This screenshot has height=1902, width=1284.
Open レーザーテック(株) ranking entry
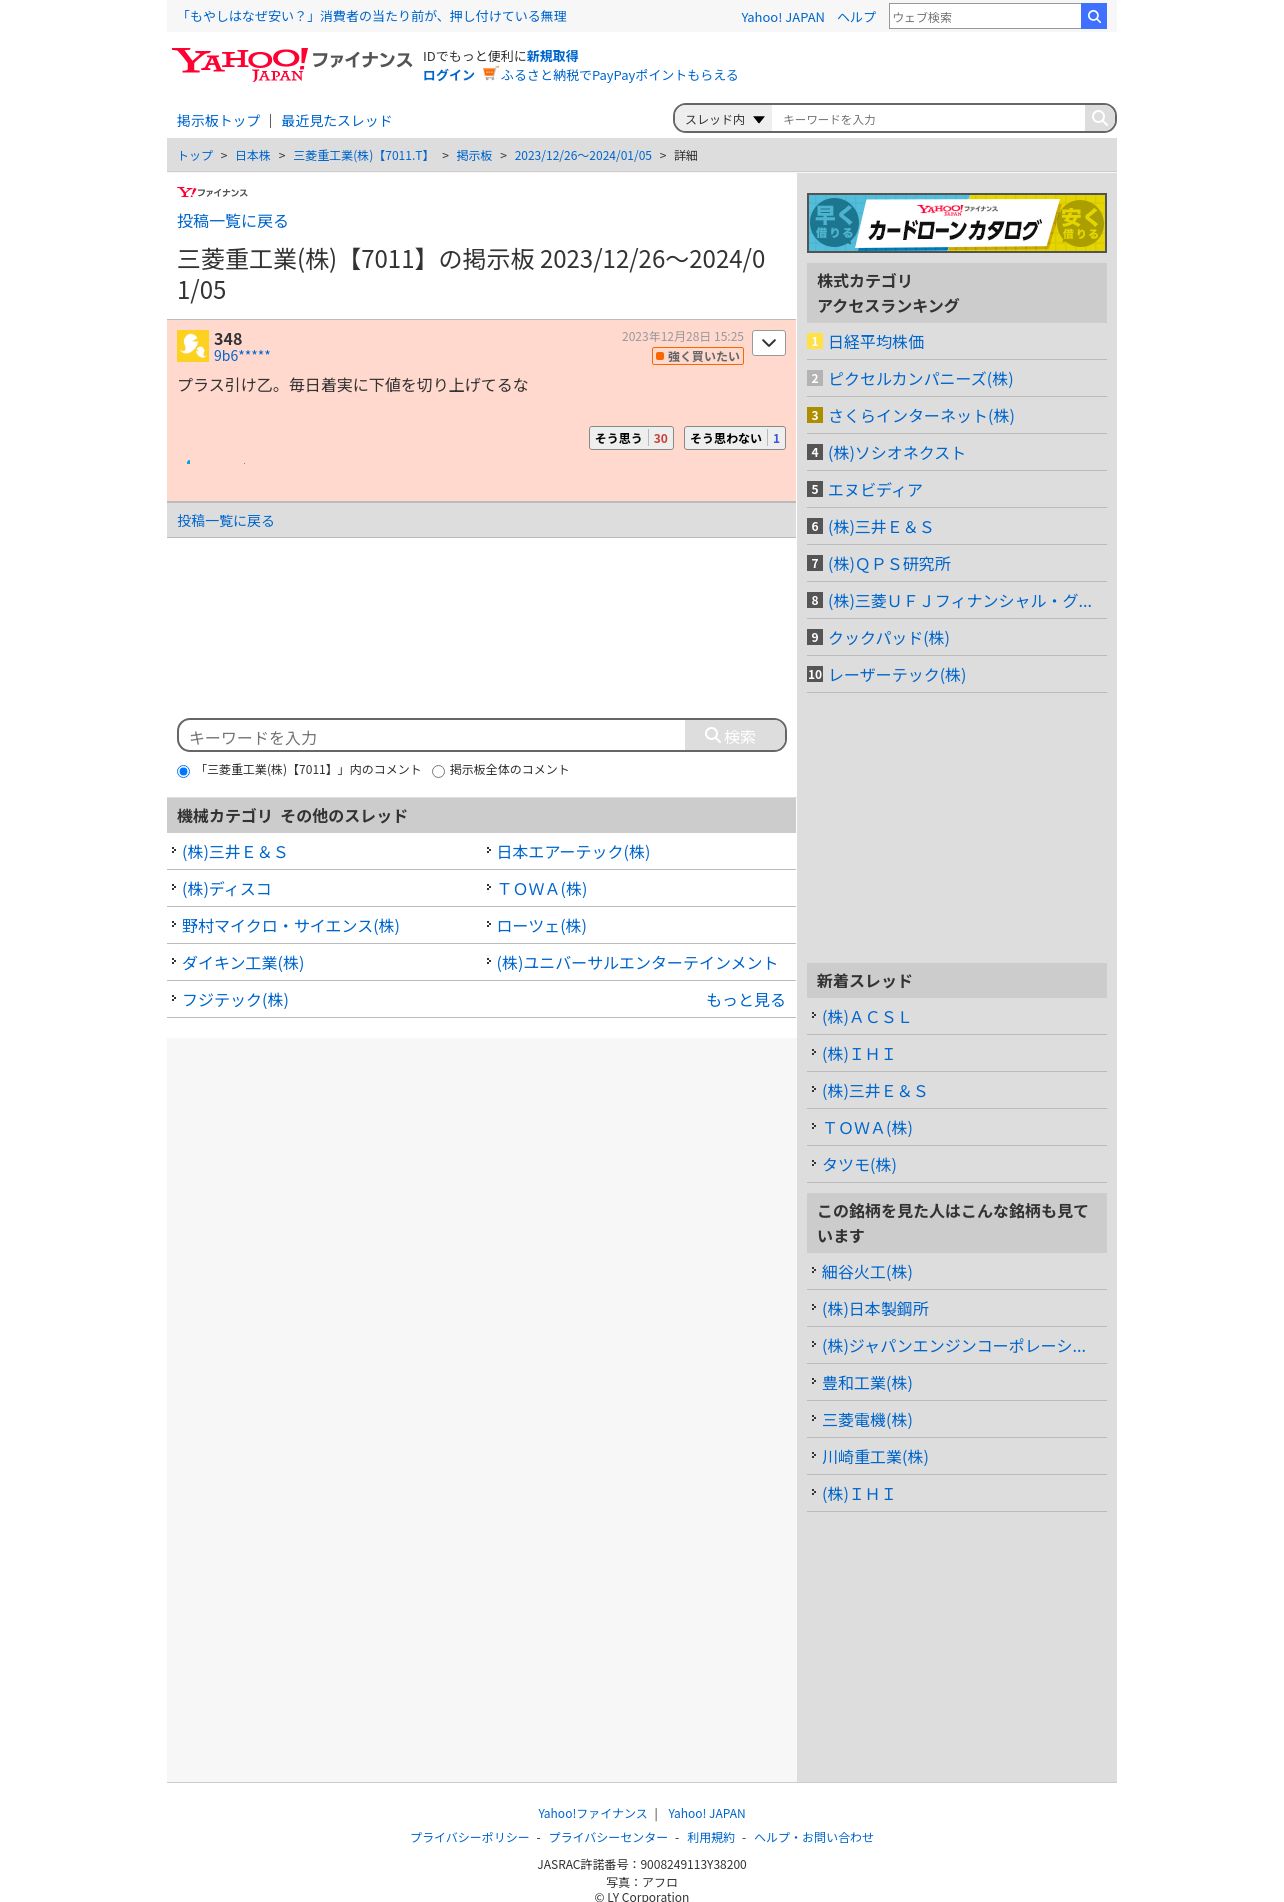click(x=897, y=675)
